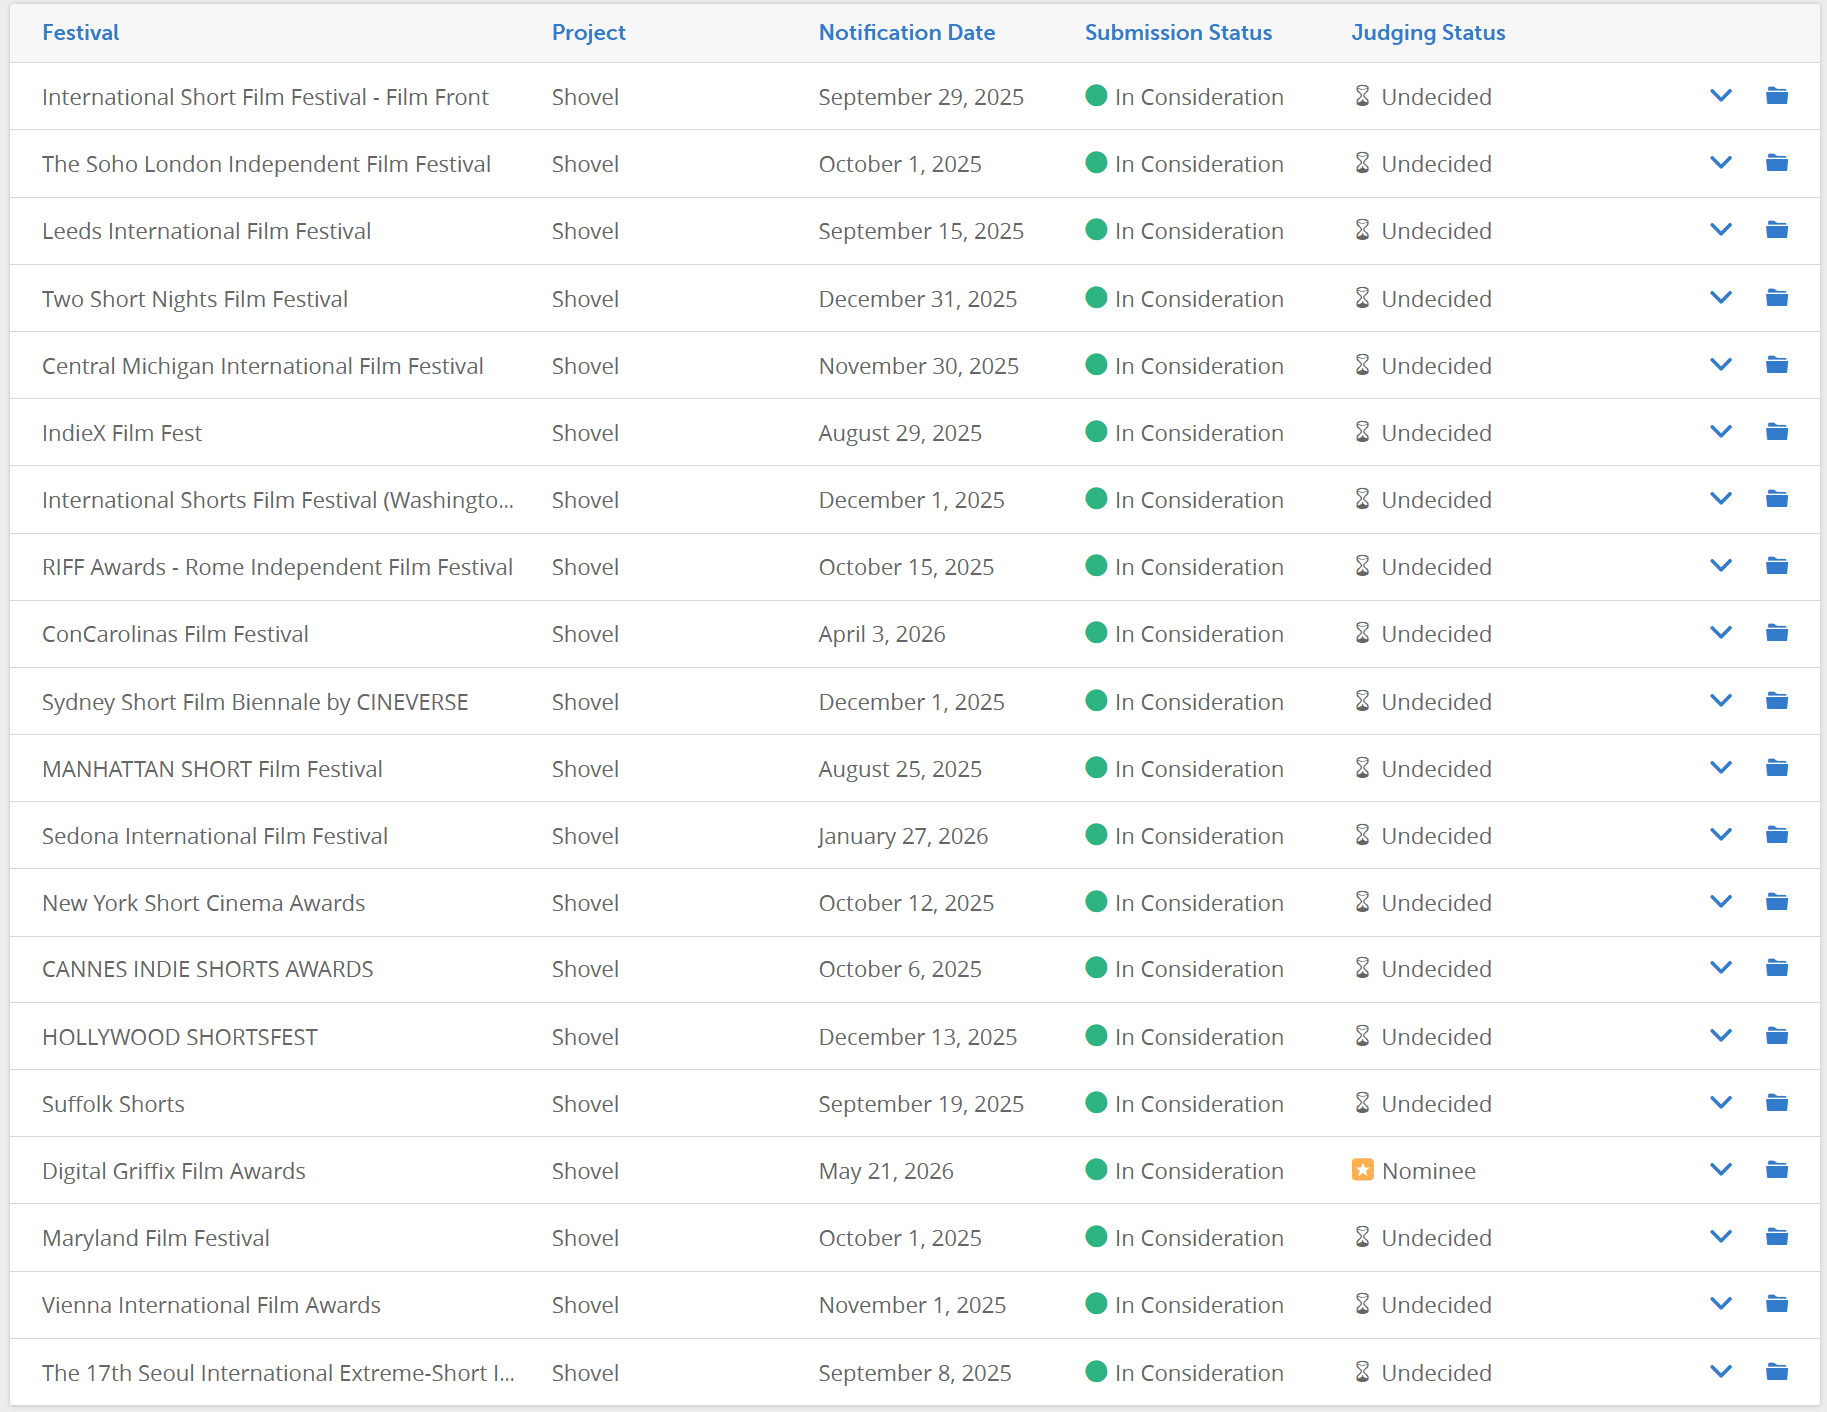Viewport: 1827px width, 1412px height.
Task: Expand the MANHATTAN SHORT Film Festival row
Action: click(1720, 768)
